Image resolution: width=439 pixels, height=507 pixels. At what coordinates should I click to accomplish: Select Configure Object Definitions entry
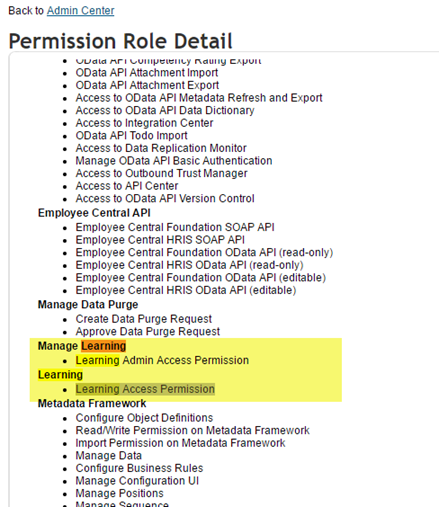coord(144,418)
